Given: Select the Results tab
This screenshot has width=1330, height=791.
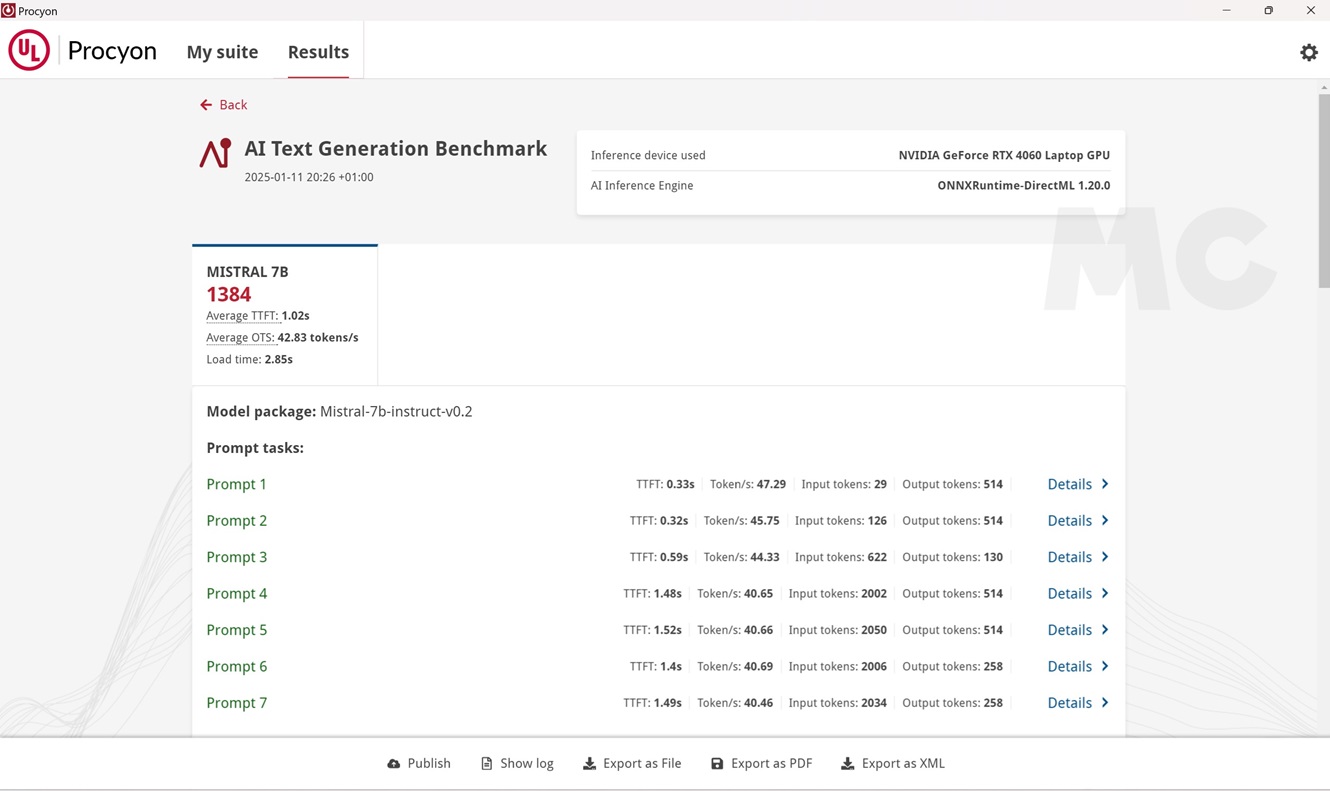Looking at the screenshot, I should point(318,52).
